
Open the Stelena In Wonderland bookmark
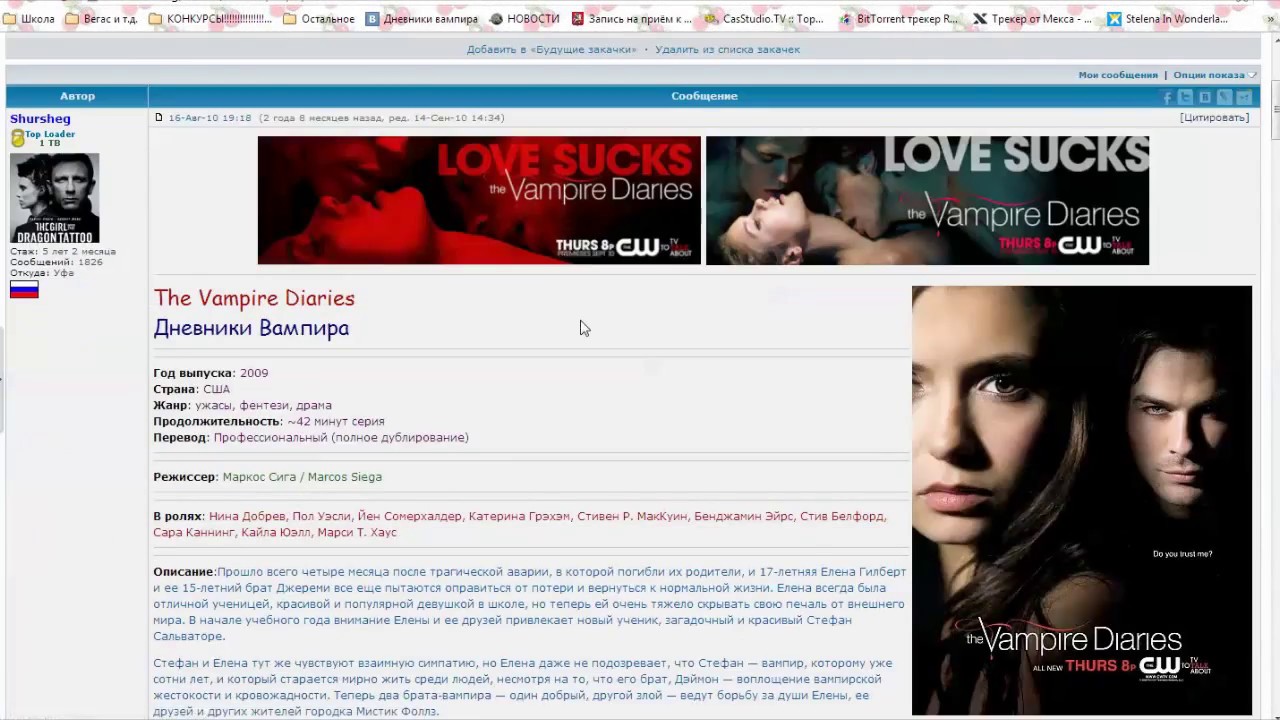click(1167, 19)
